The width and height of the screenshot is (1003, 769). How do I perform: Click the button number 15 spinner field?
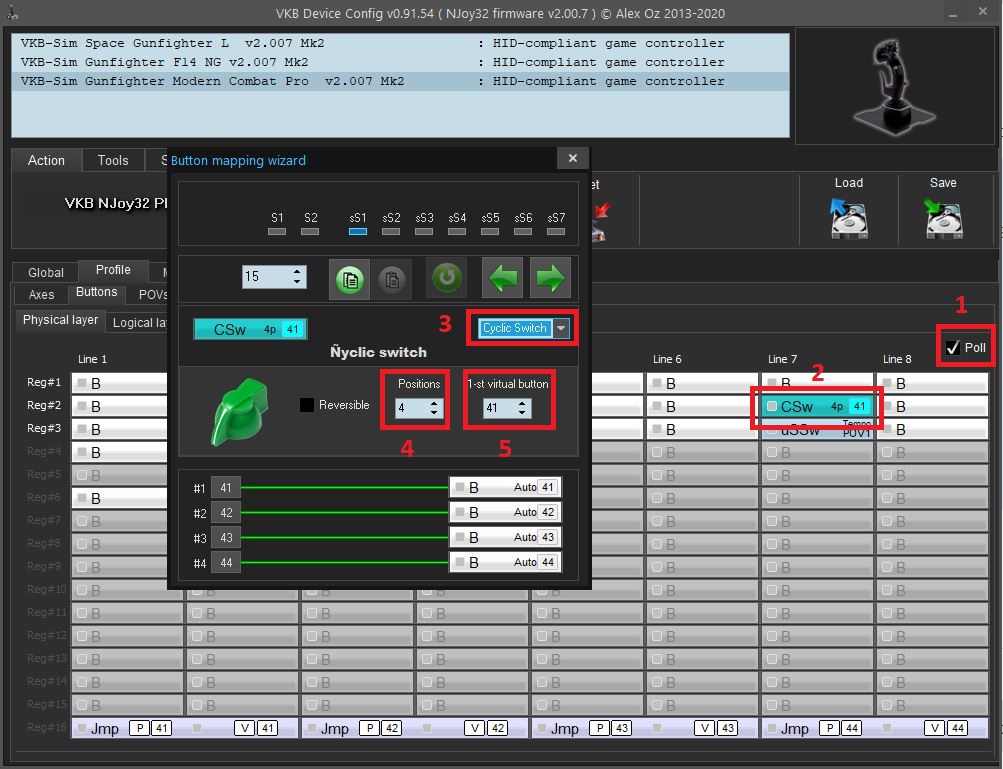(274, 276)
